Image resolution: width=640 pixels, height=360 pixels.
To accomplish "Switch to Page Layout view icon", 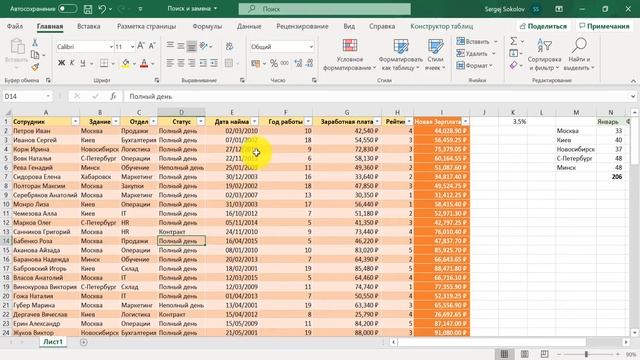I will (x=524, y=354).
